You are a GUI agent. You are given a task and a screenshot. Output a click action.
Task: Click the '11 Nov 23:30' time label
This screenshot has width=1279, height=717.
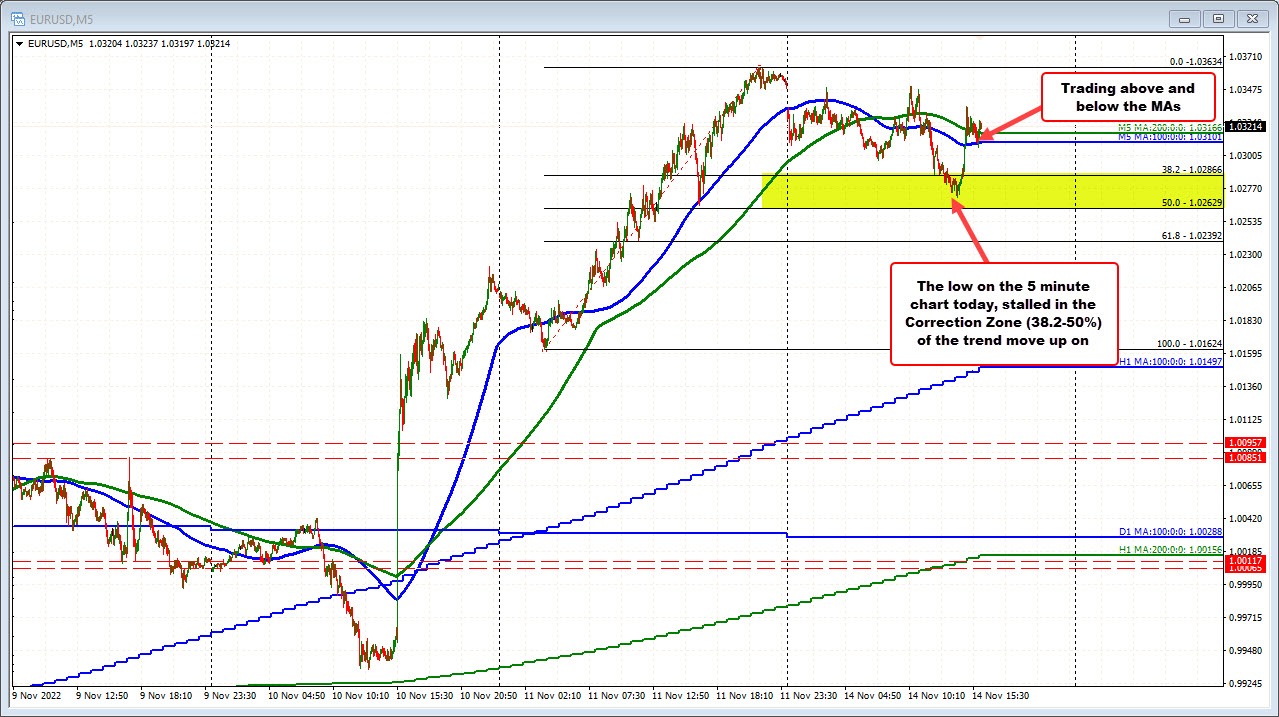[x=810, y=695]
